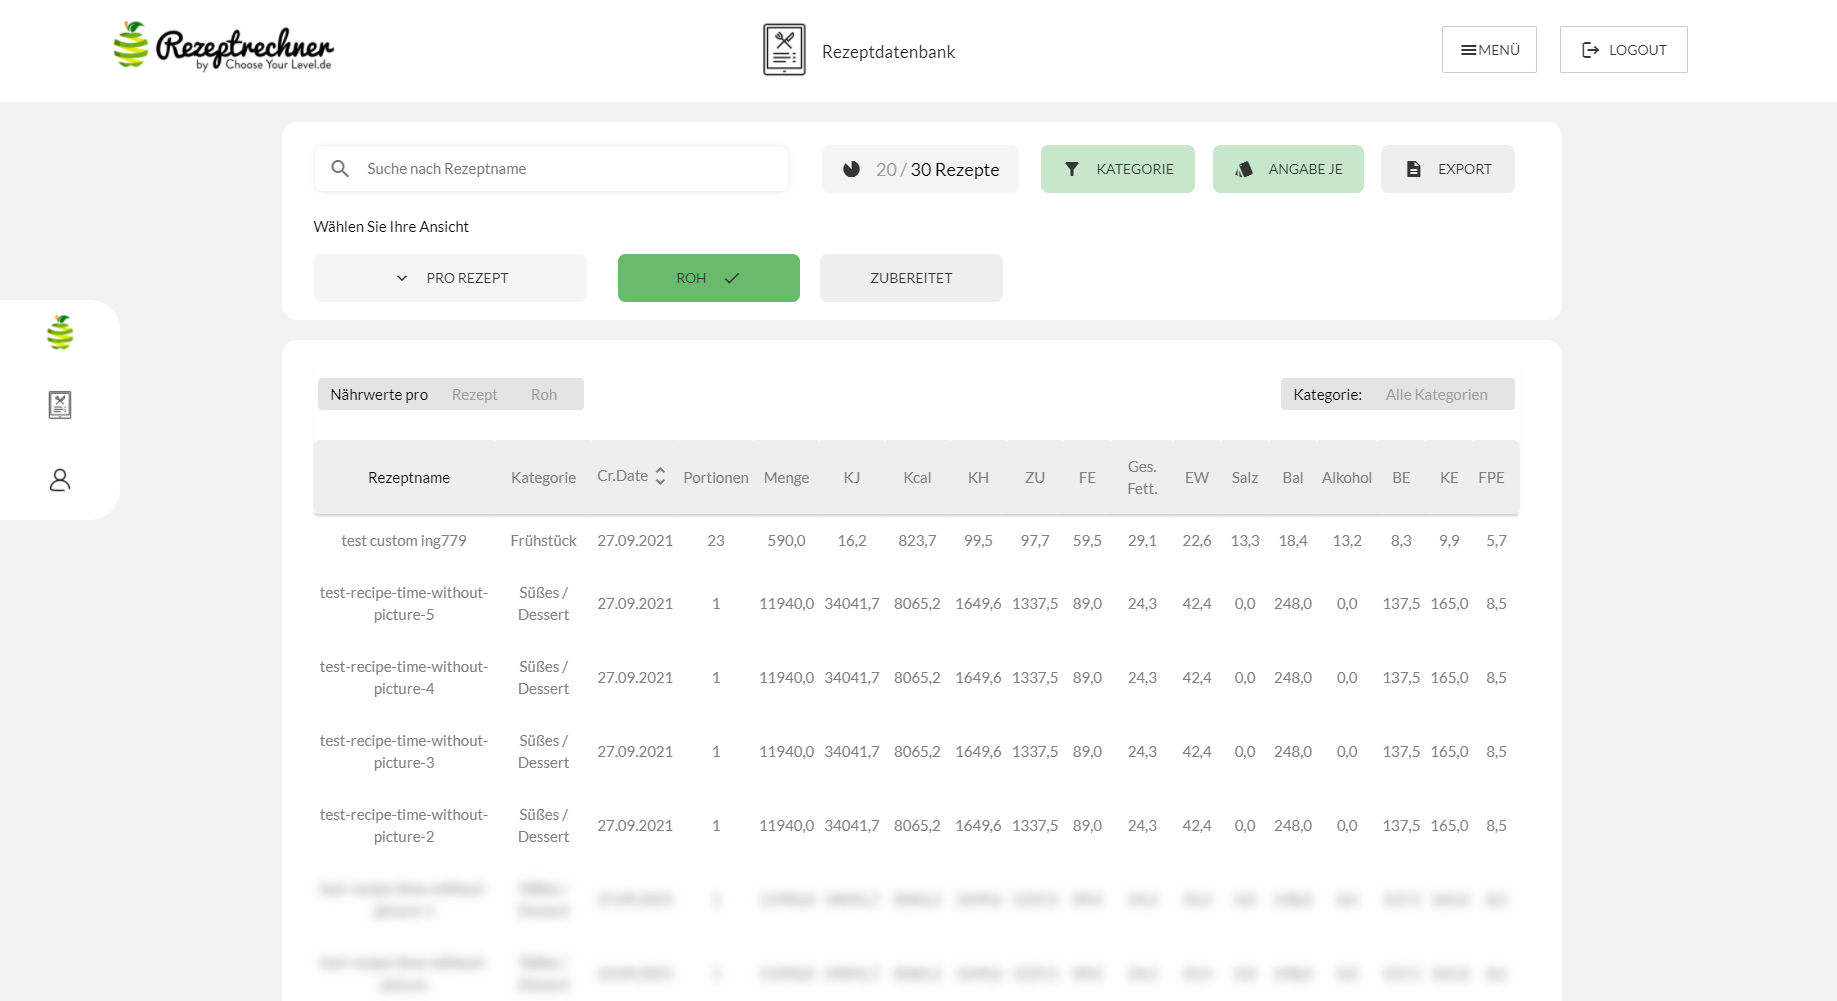
Task: Click the apple icon in left sidebar
Action: pos(60,332)
